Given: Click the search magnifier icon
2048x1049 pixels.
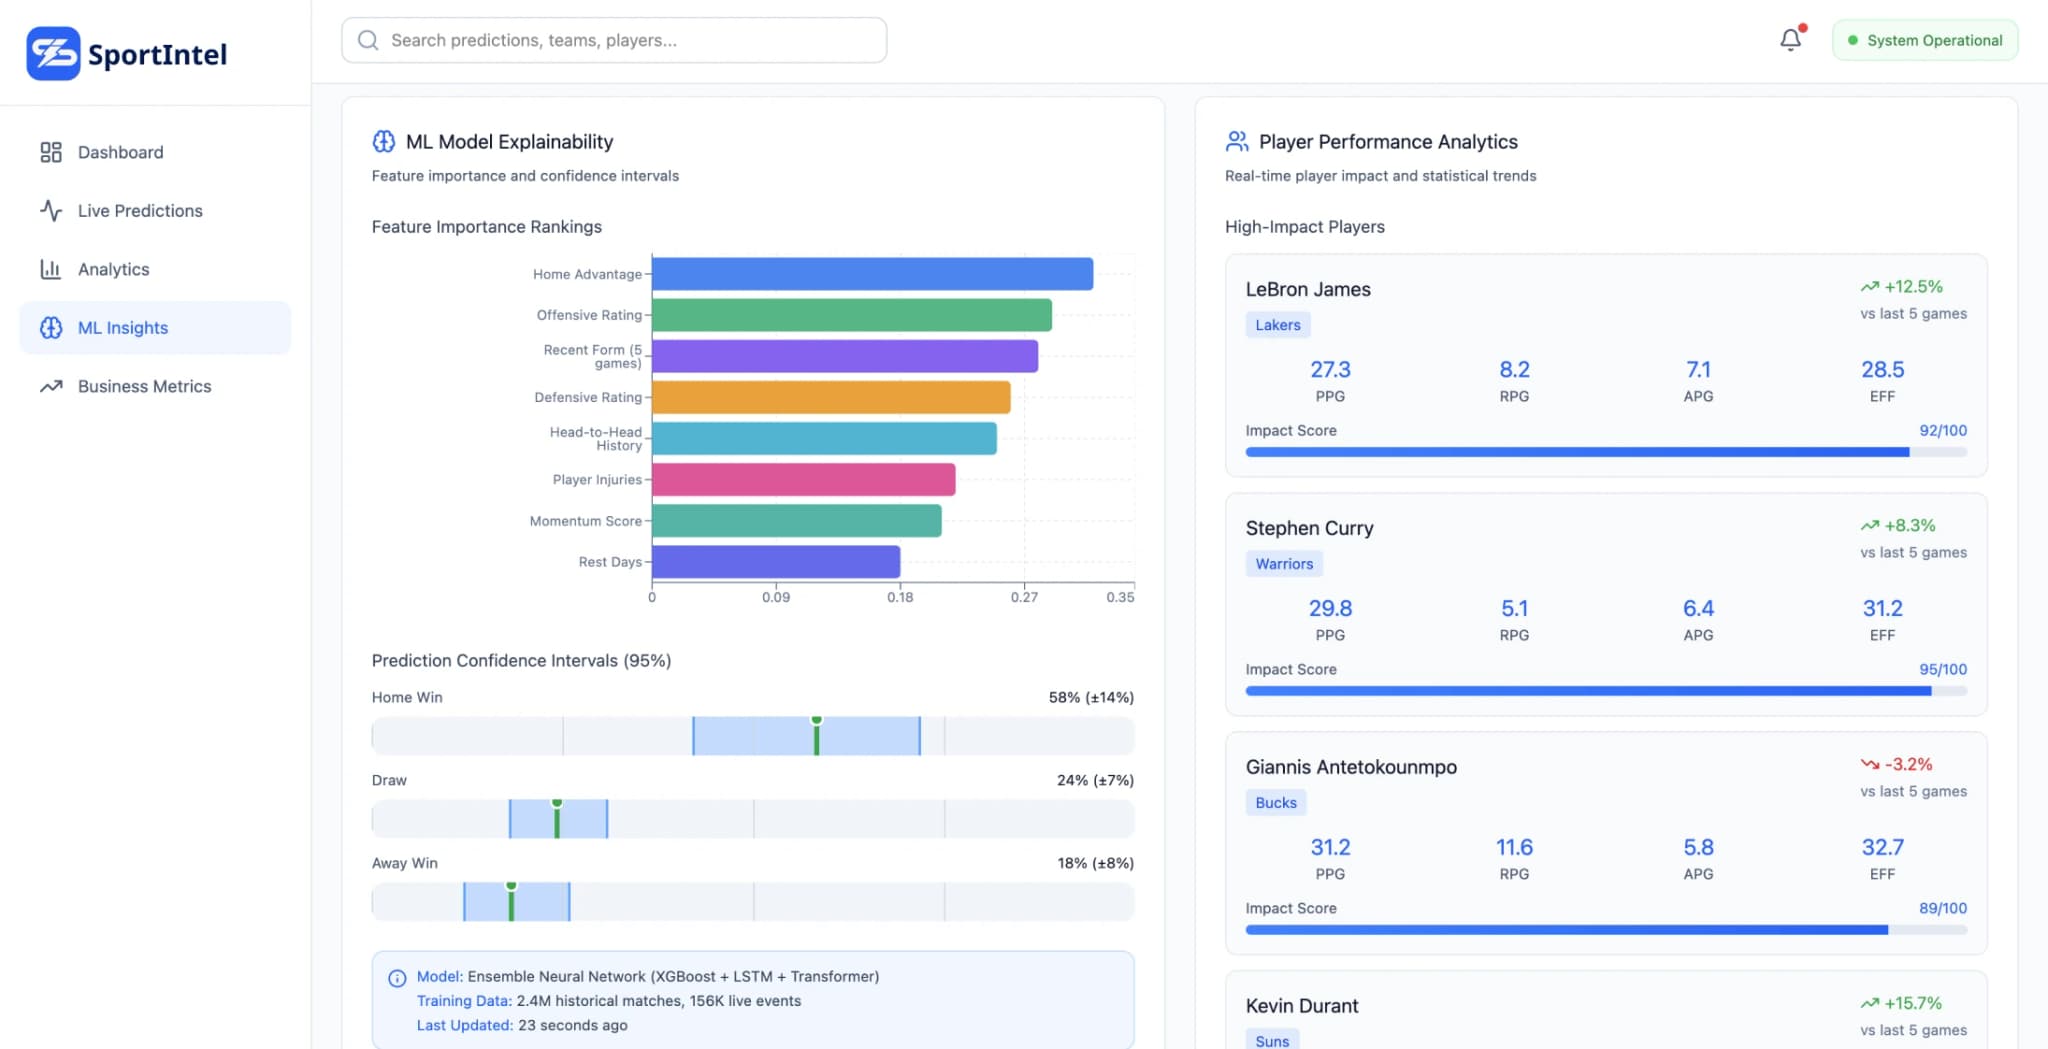Looking at the screenshot, I should (x=368, y=40).
